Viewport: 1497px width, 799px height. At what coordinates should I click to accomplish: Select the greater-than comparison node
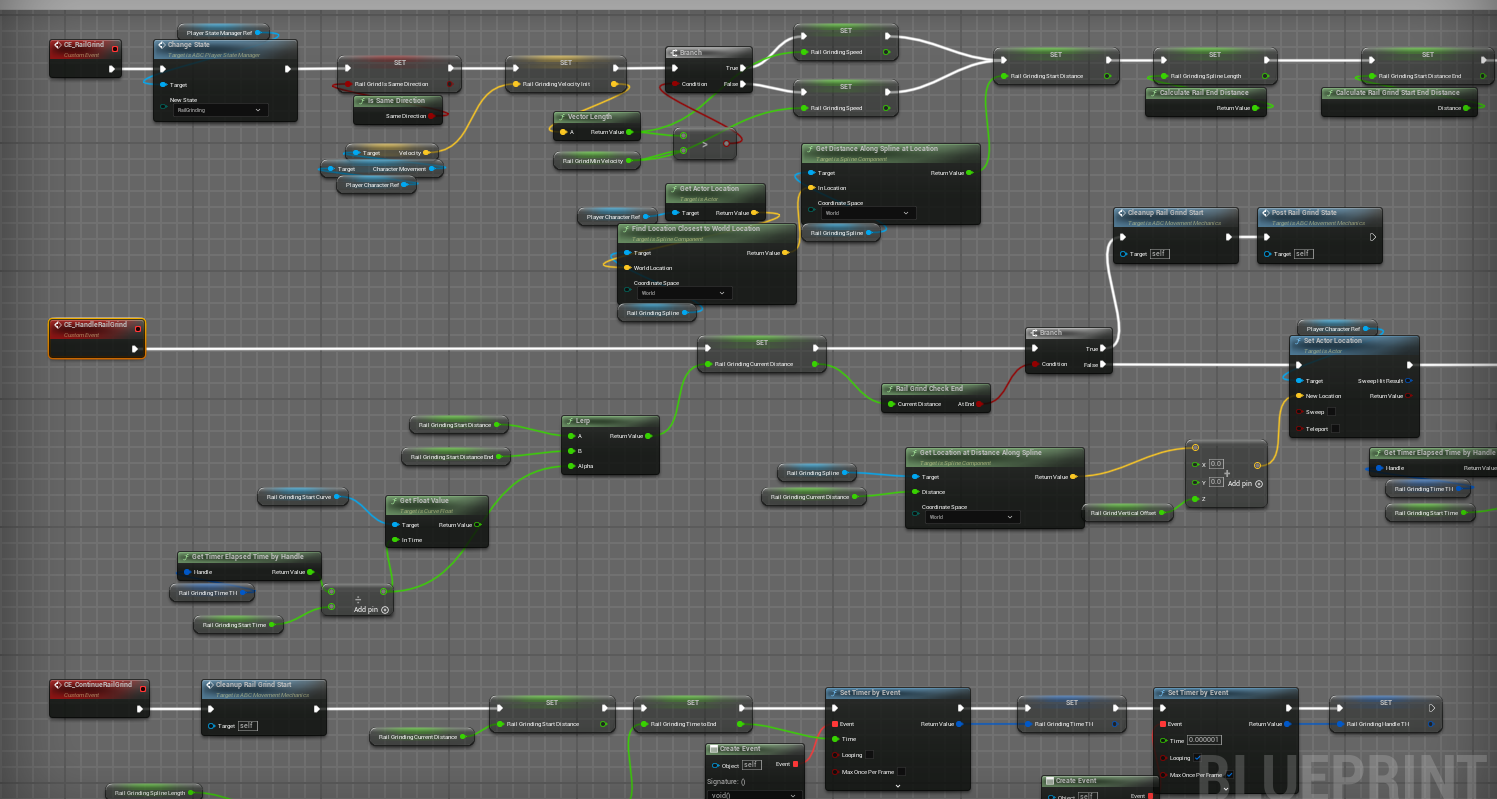point(705,144)
